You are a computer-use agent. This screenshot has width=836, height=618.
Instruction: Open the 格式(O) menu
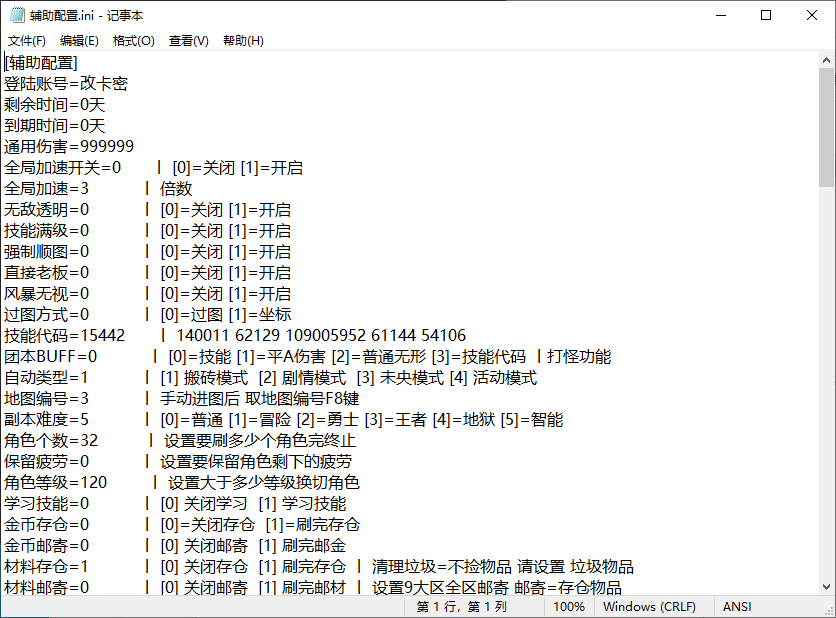pyautogui.click(x=133, y=40)
